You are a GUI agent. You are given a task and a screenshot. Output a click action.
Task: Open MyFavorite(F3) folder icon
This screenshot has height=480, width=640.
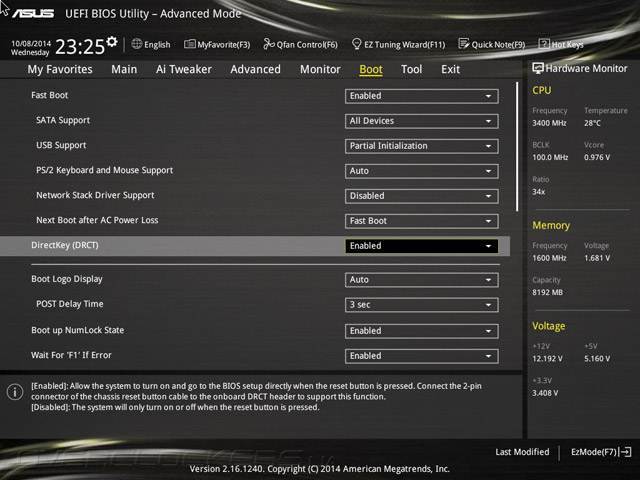tap(189, 44)
